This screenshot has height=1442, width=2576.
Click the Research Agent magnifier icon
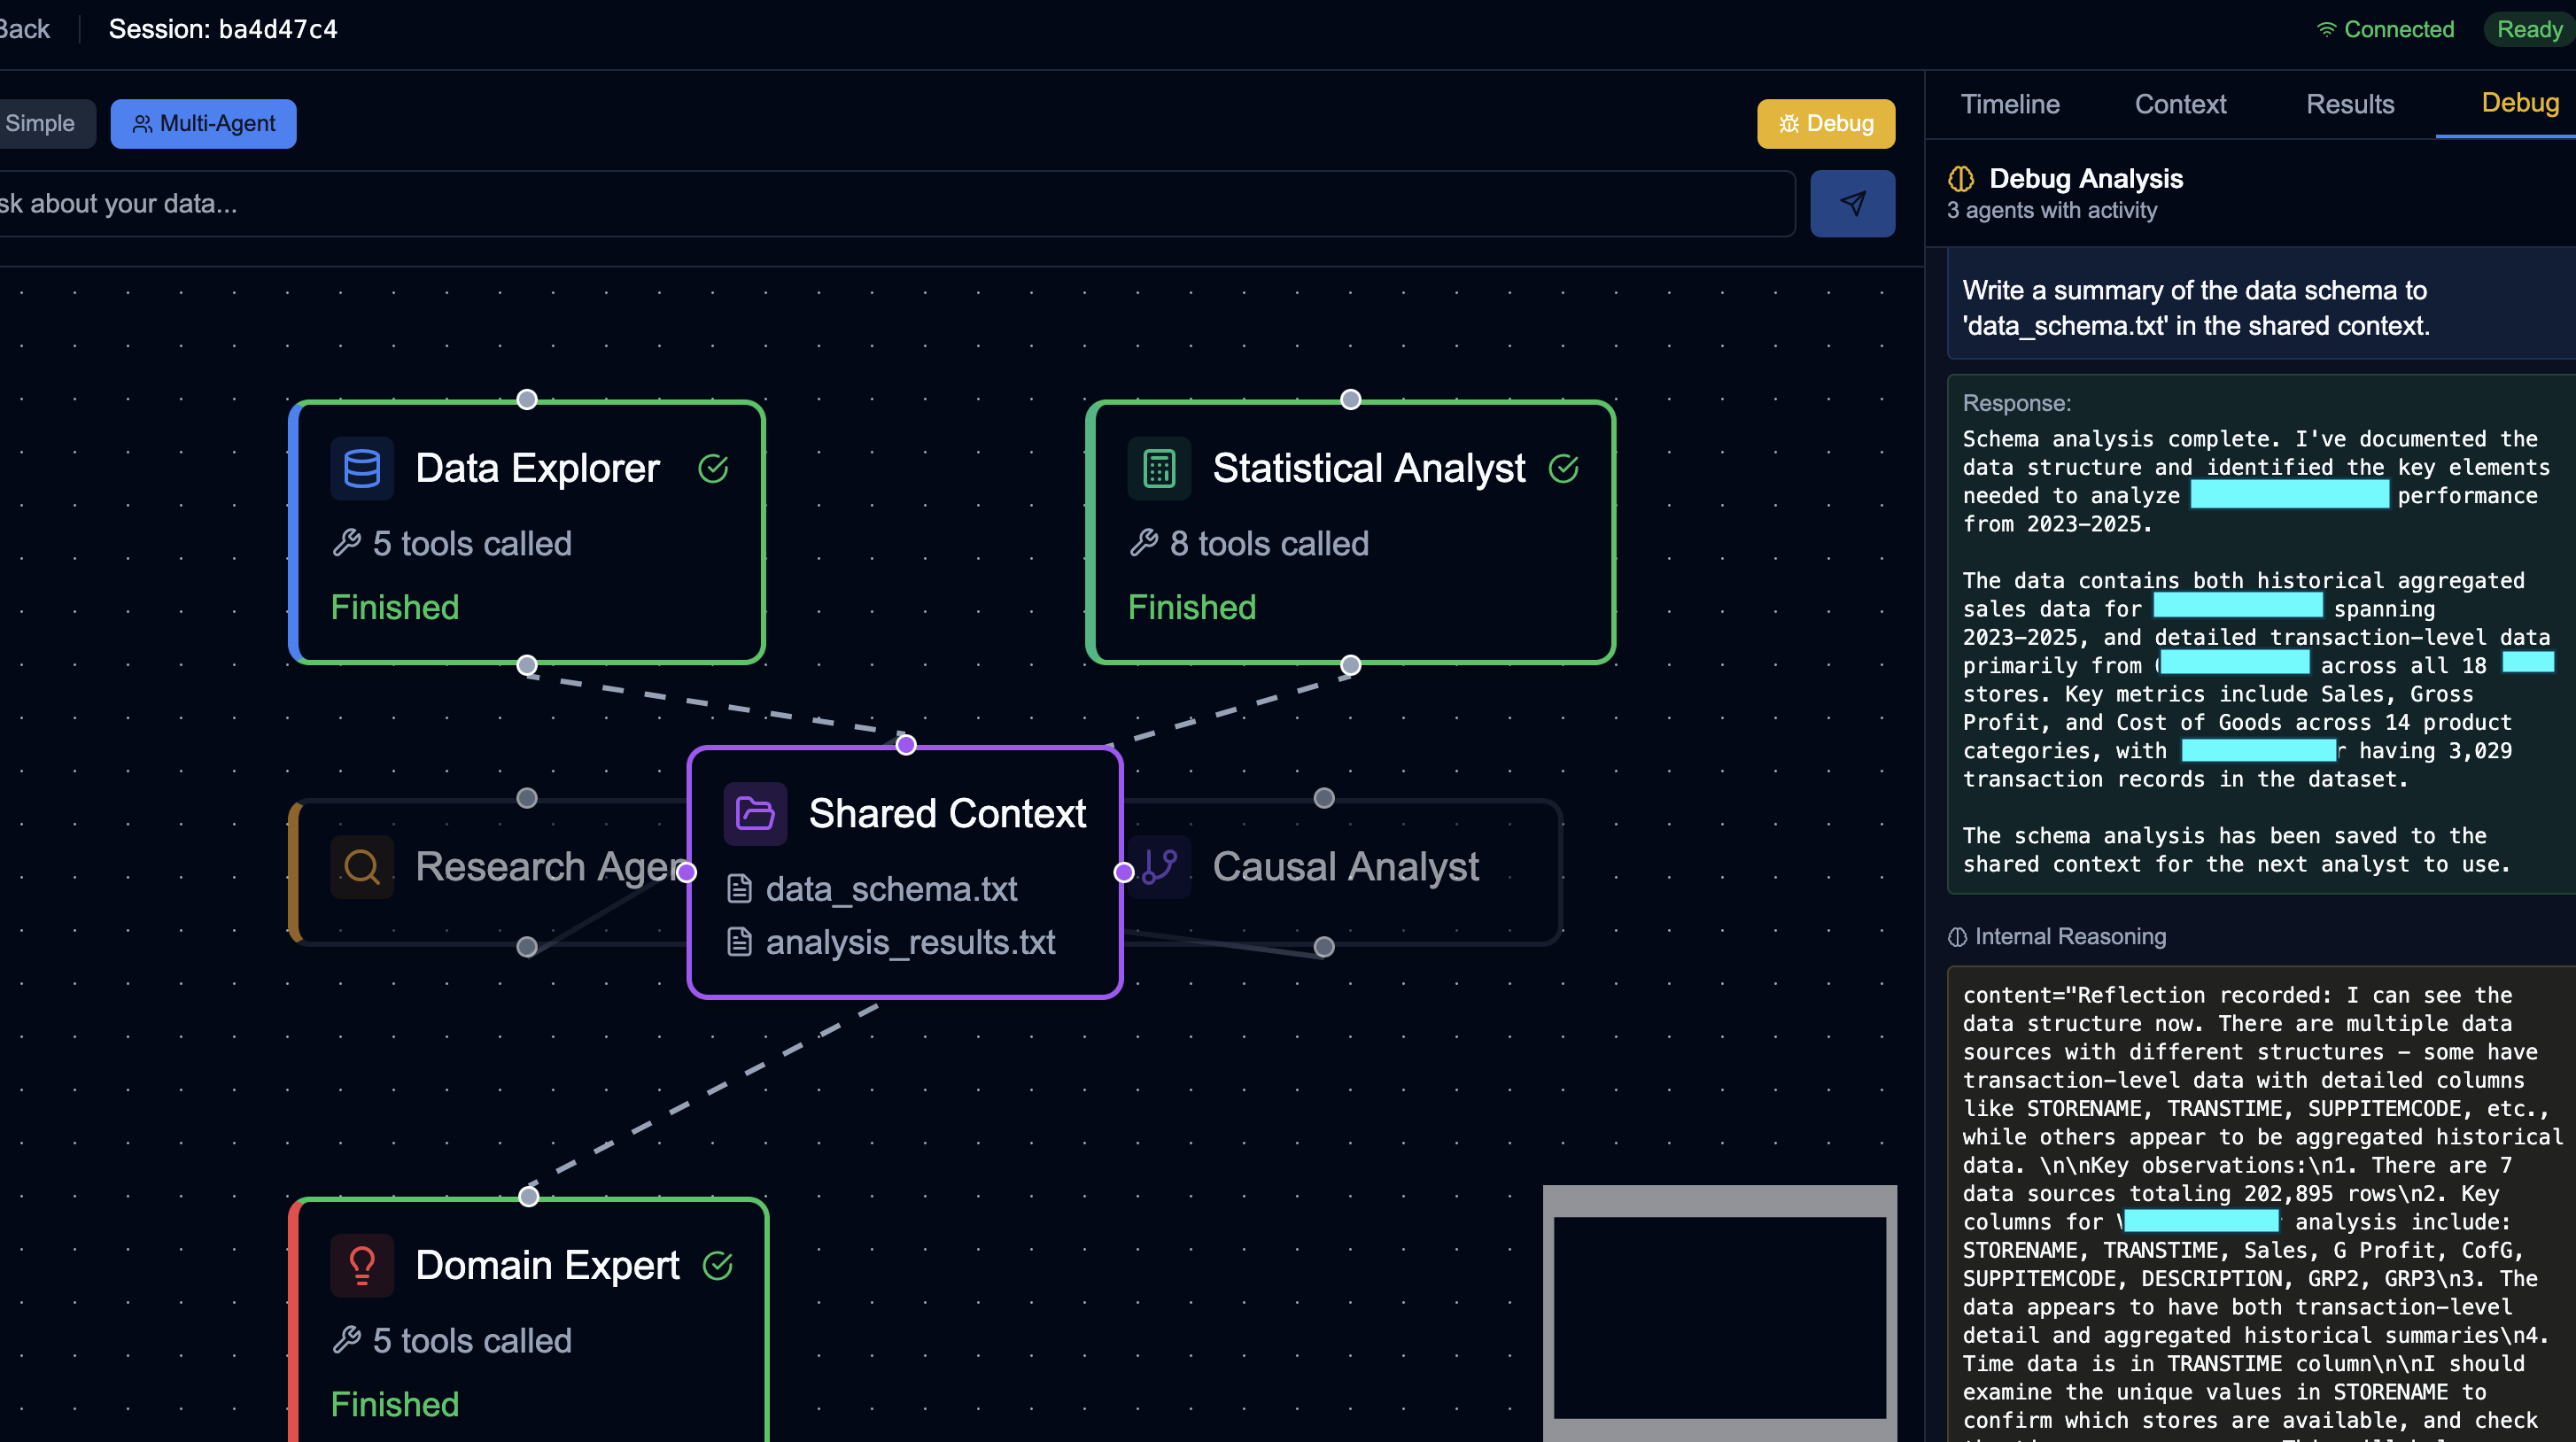click(361, 866)
